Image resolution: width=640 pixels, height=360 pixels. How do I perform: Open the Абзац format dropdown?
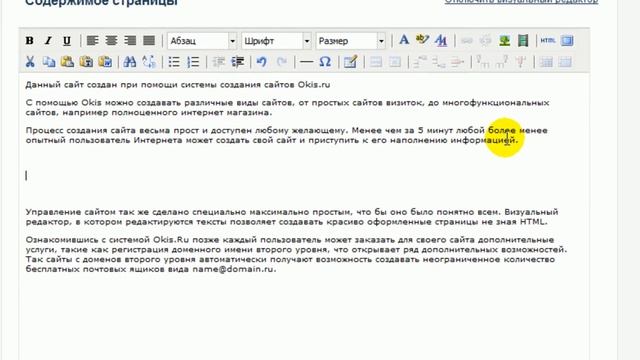202,41
